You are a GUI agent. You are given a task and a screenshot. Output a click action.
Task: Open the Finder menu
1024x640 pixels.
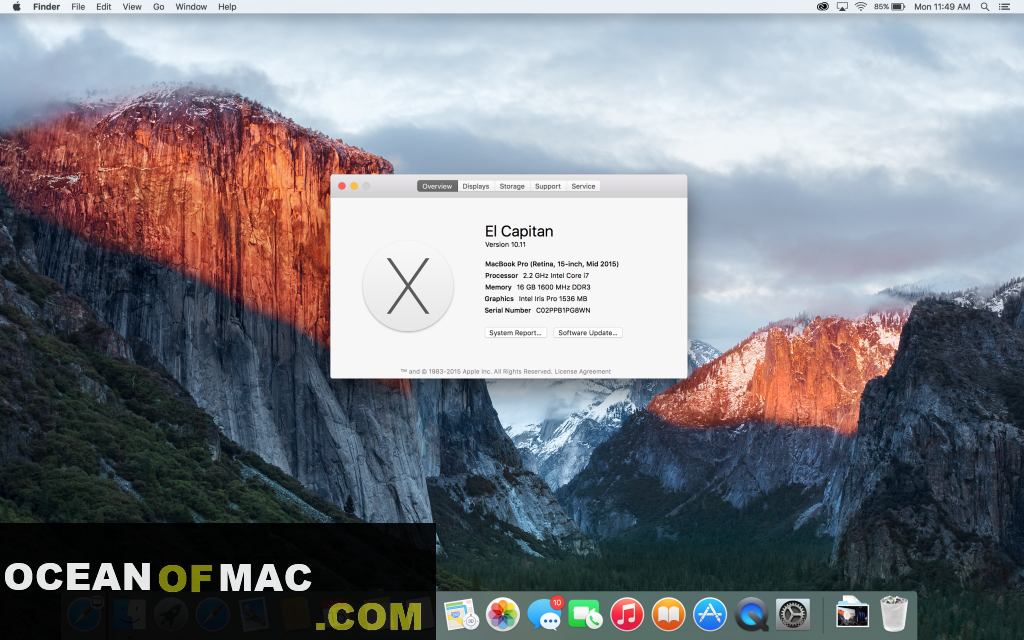(x=46, y=7)
